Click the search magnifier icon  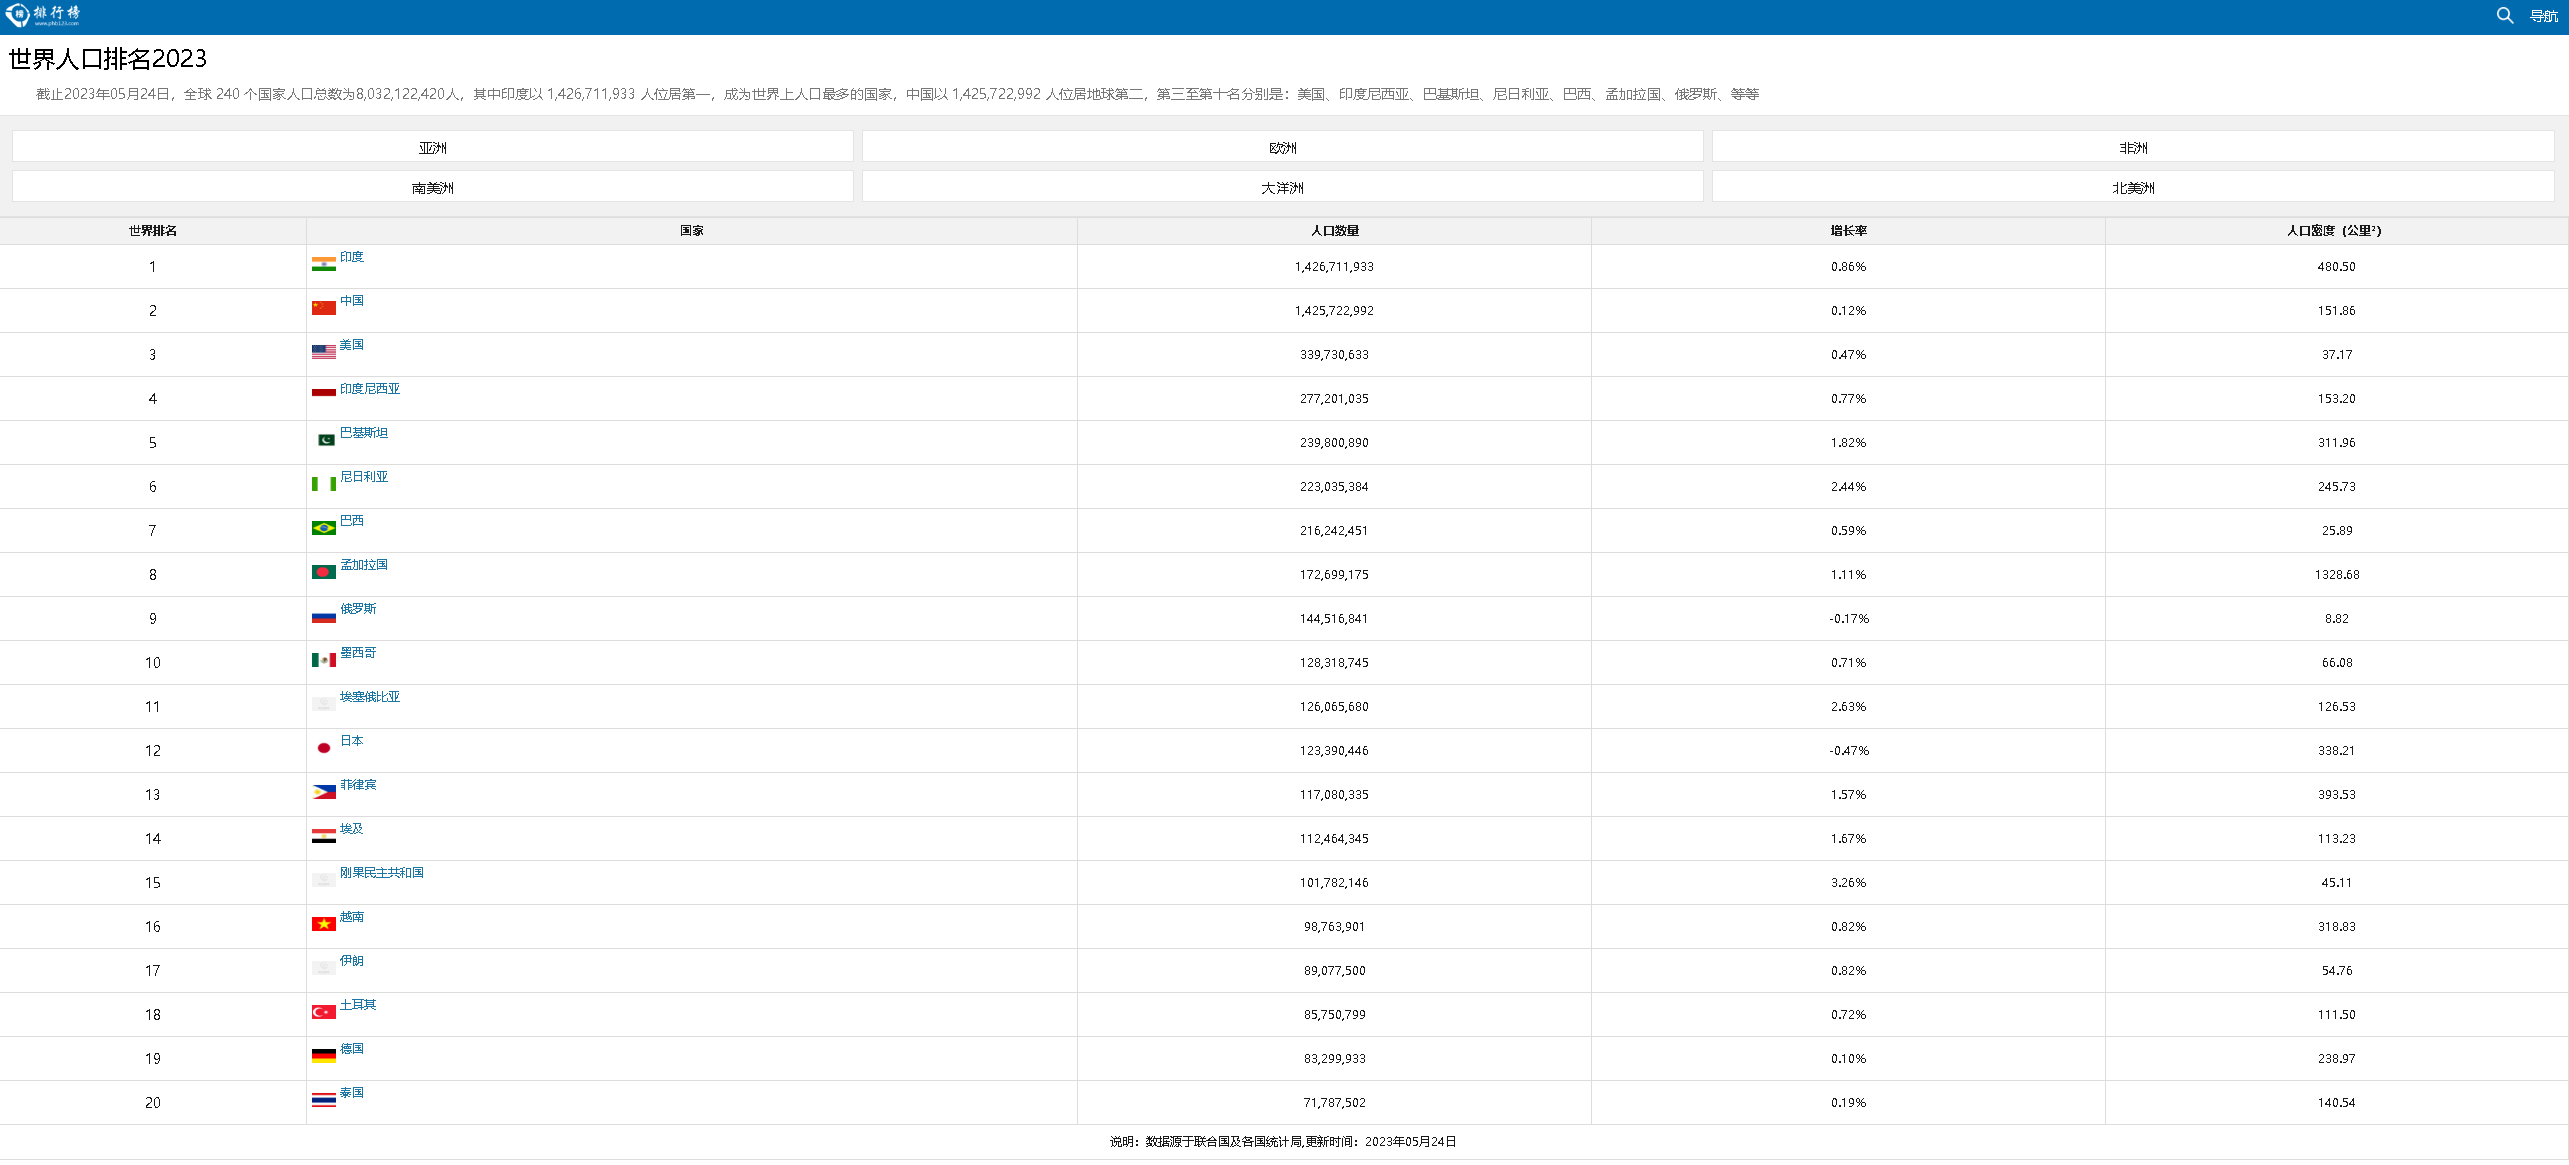point(2504,15)
